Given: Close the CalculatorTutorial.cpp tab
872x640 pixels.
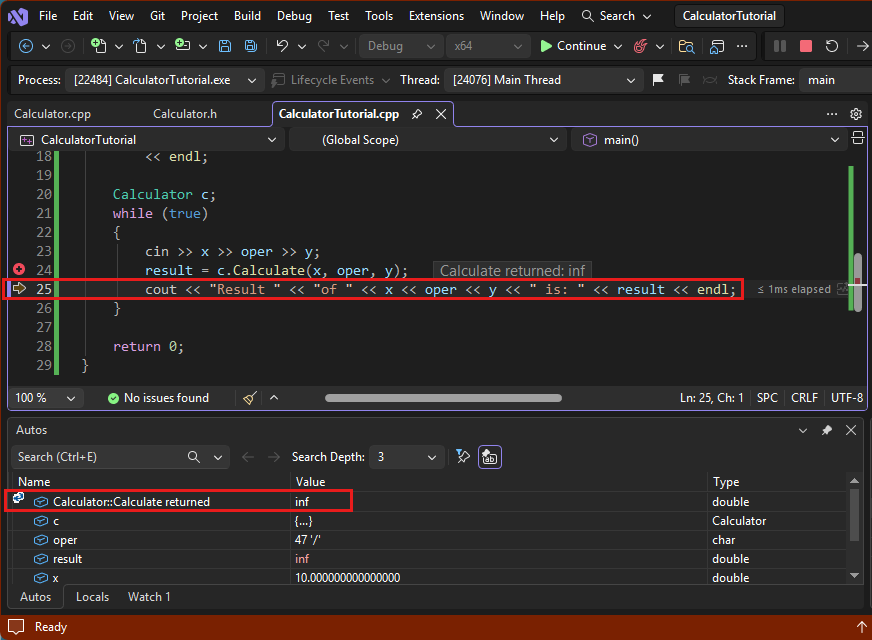Looking at the screenshot, I should [x=441, y=114].
